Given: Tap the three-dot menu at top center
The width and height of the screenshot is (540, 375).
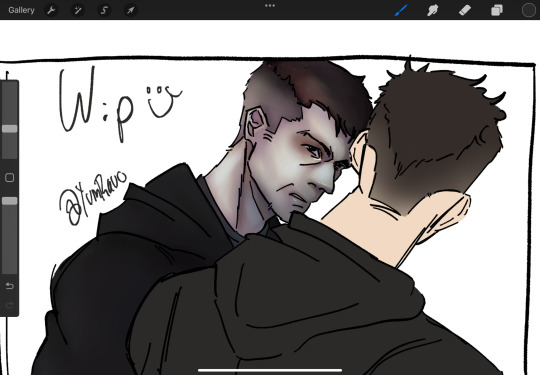Looking at the screenshot, I should [x=270, y=6].
